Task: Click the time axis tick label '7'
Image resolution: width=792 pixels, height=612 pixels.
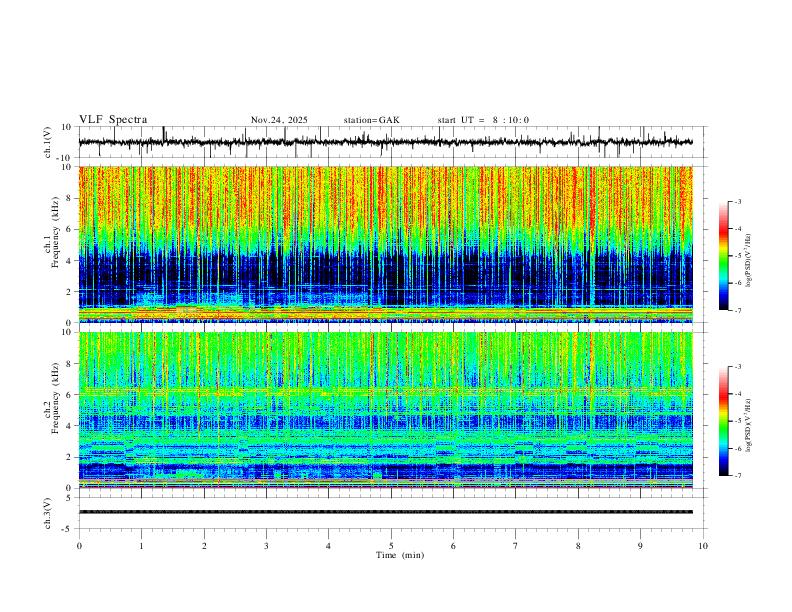Action: pyautogui.click(x=516, y=546)
